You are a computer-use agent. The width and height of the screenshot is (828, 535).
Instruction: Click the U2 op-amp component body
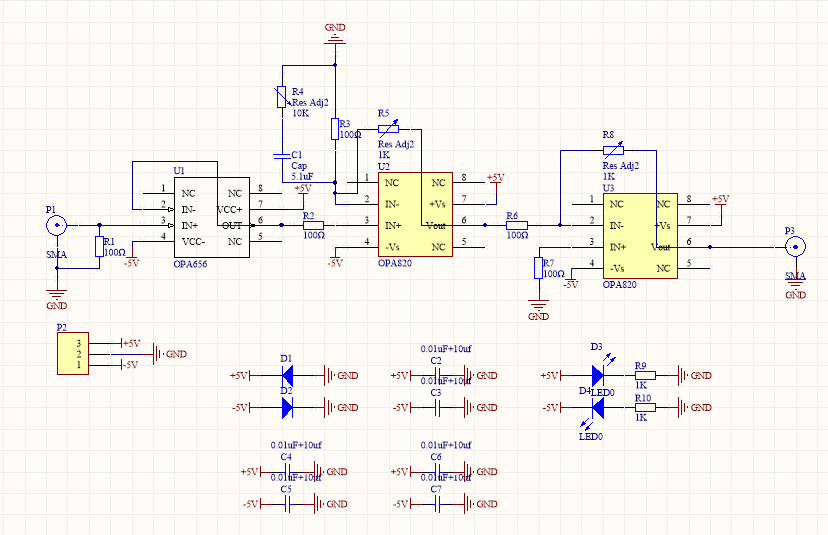415,214
